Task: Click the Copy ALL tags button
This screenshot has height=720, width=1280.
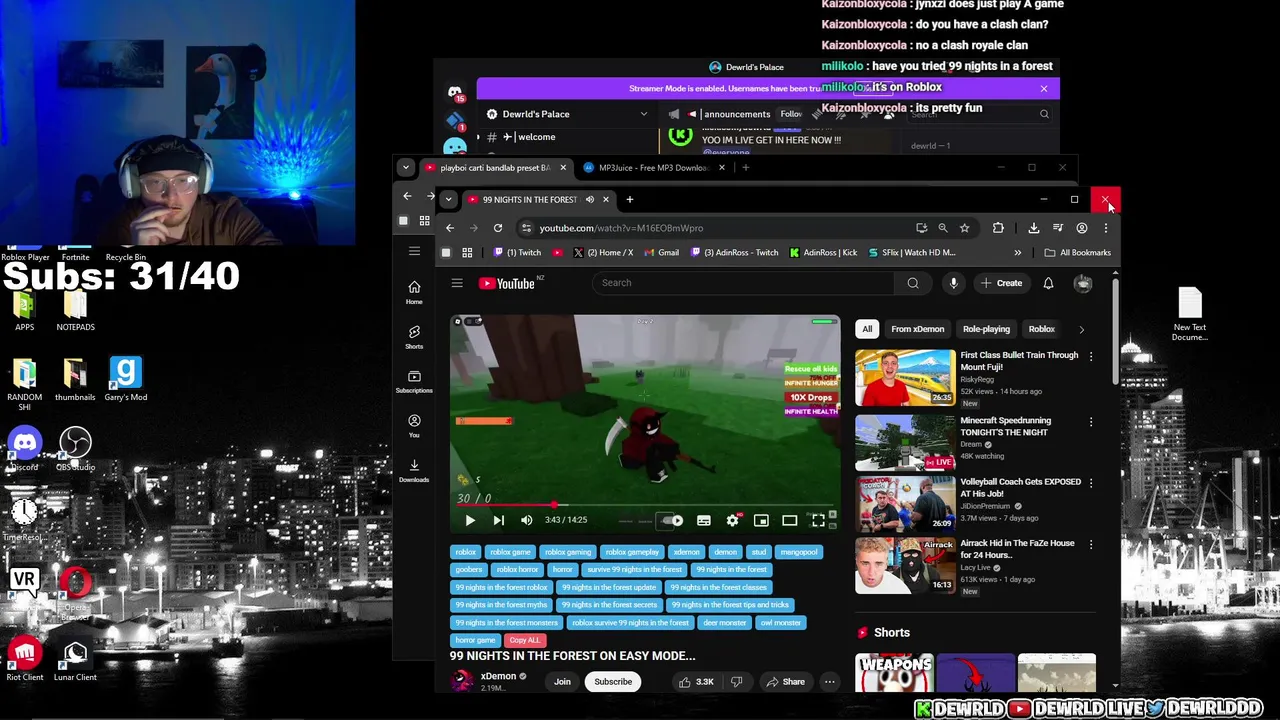Action: [x=524, y=640]
